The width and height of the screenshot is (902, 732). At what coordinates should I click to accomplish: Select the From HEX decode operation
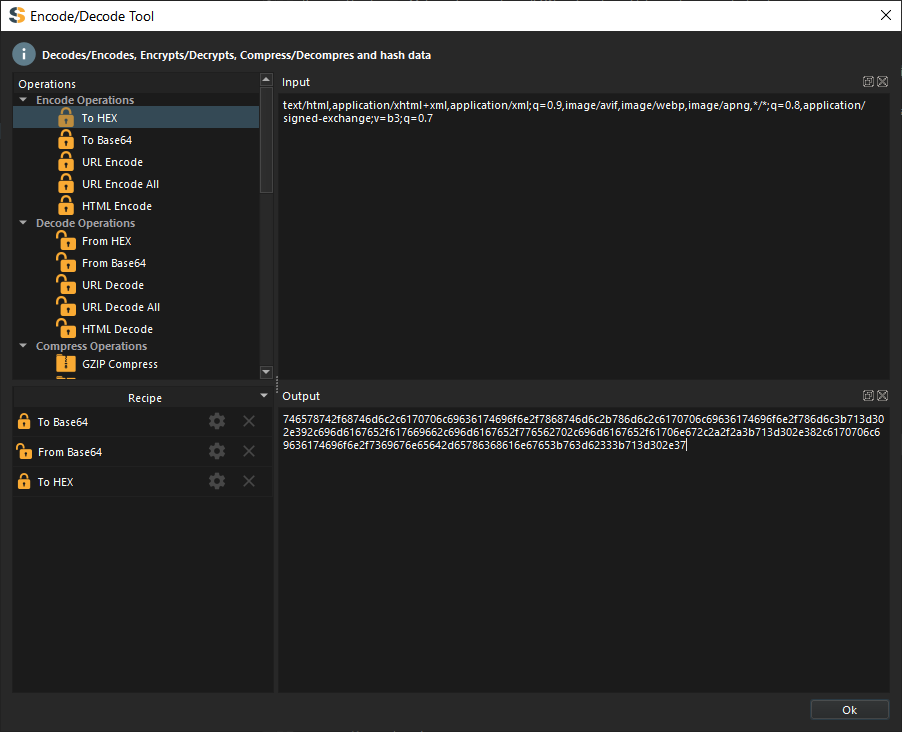[x=108, y=241]
